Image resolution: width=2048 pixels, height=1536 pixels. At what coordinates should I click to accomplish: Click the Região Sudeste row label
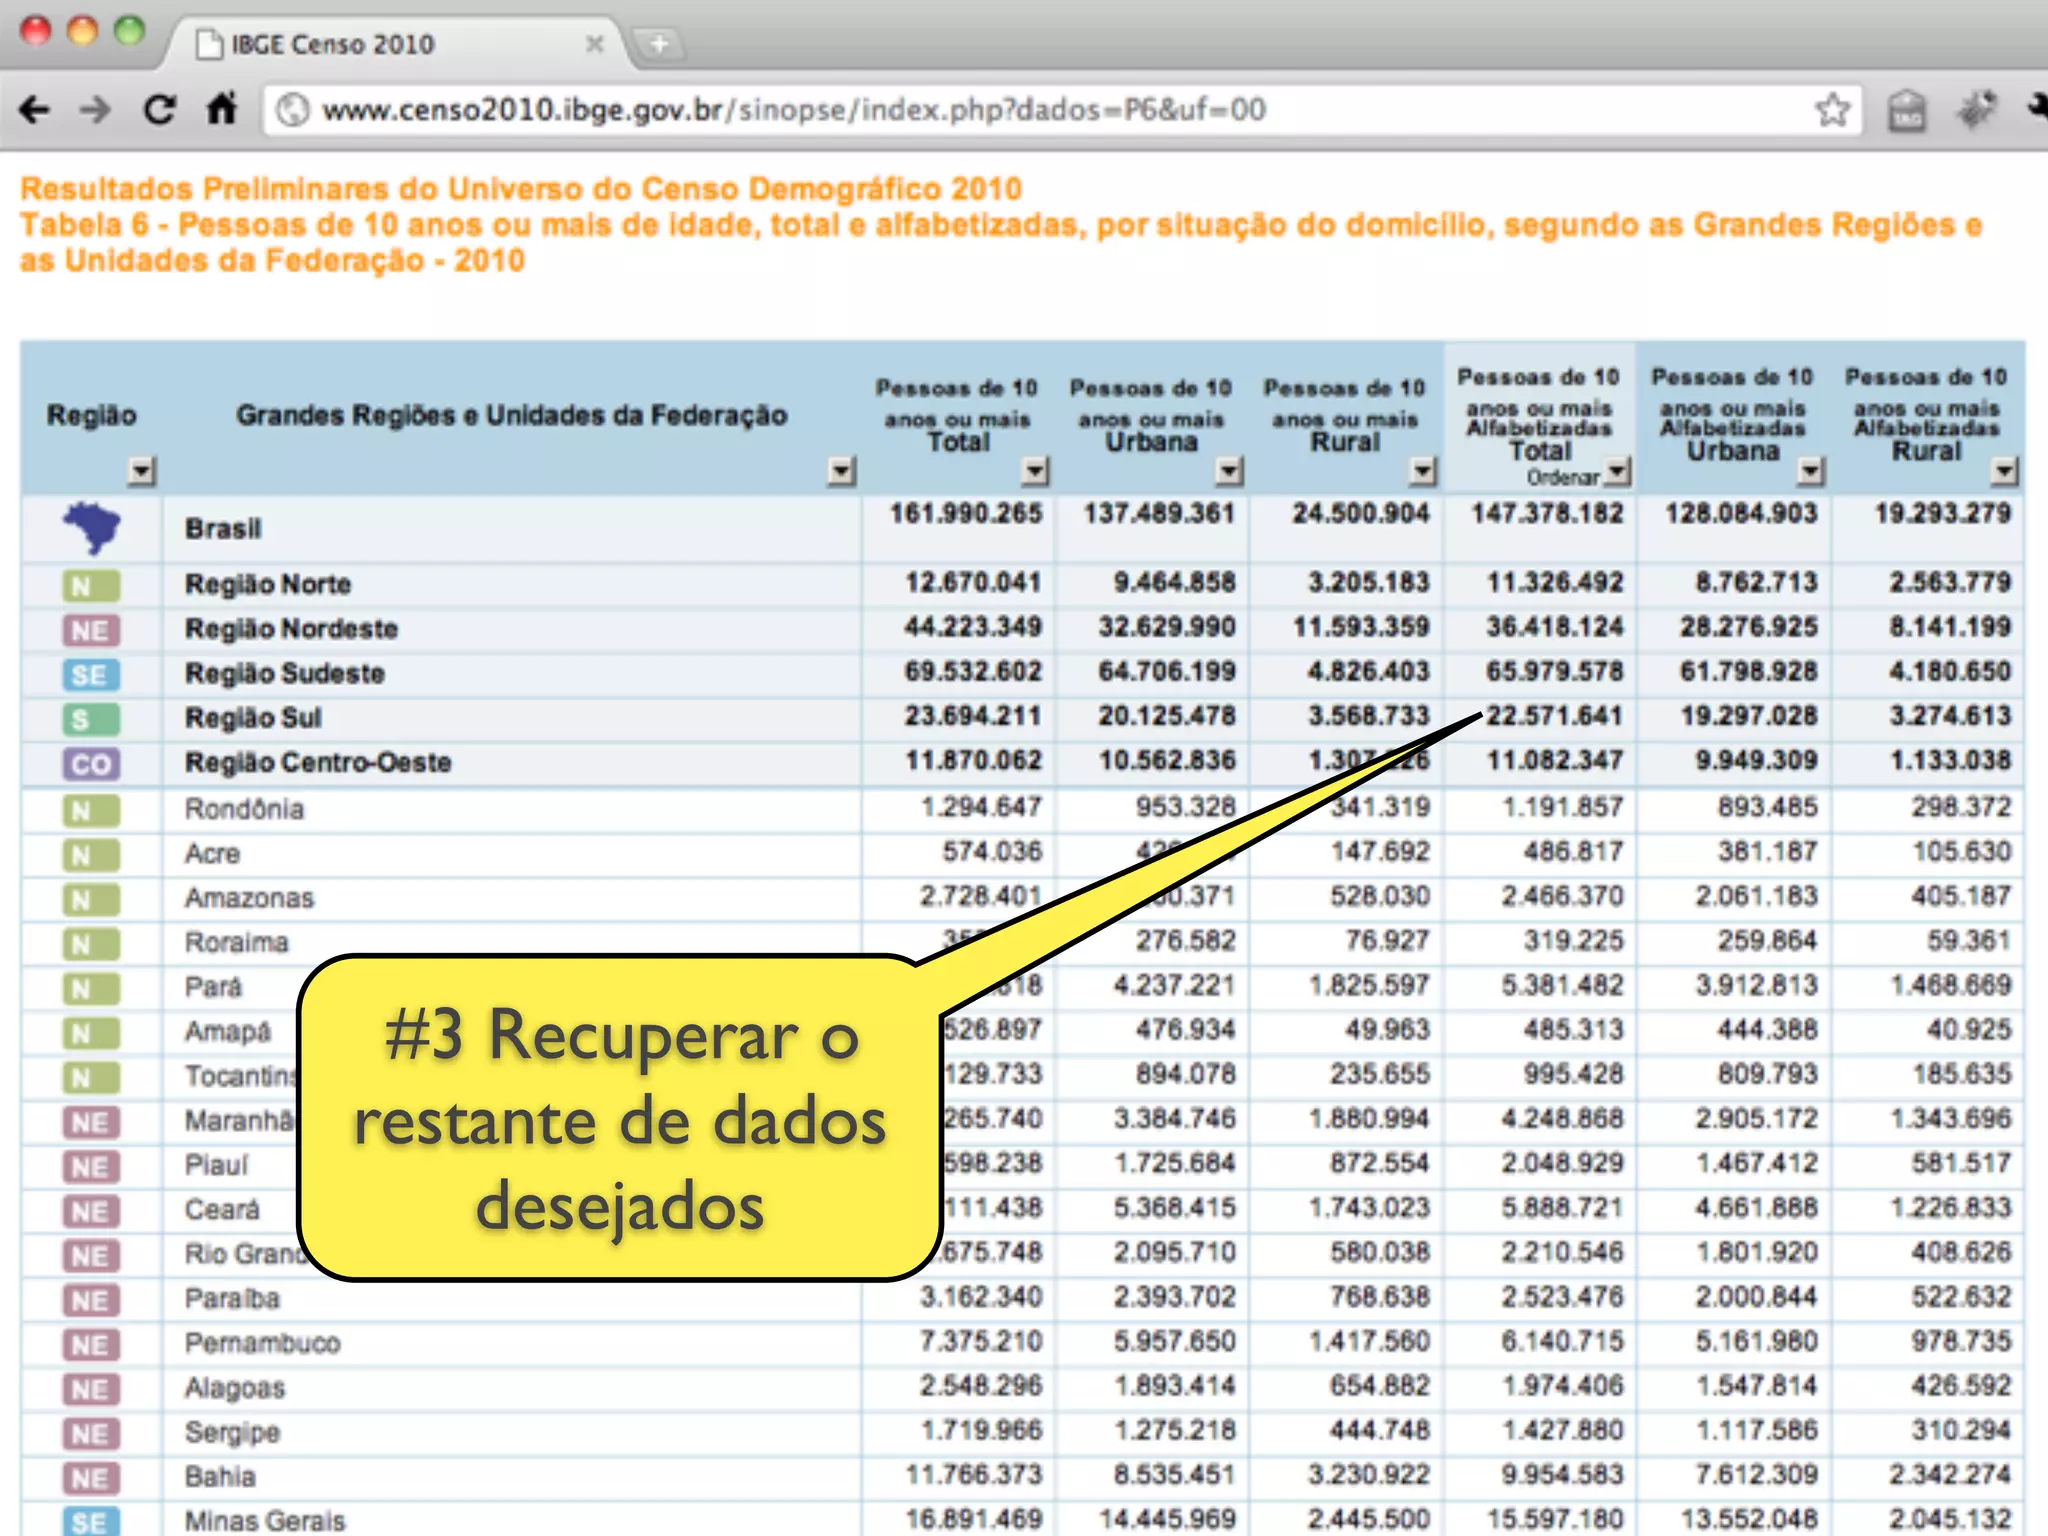tap(285, 675)
